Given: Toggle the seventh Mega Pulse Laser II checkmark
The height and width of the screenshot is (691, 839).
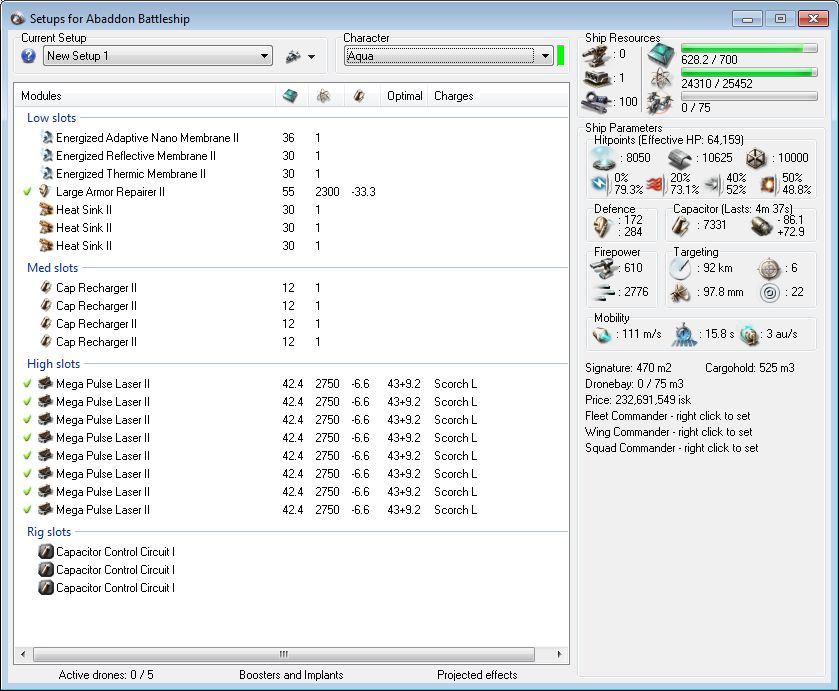Looking at the screenshot, I should pyautogui.click(x=27, y=492).
